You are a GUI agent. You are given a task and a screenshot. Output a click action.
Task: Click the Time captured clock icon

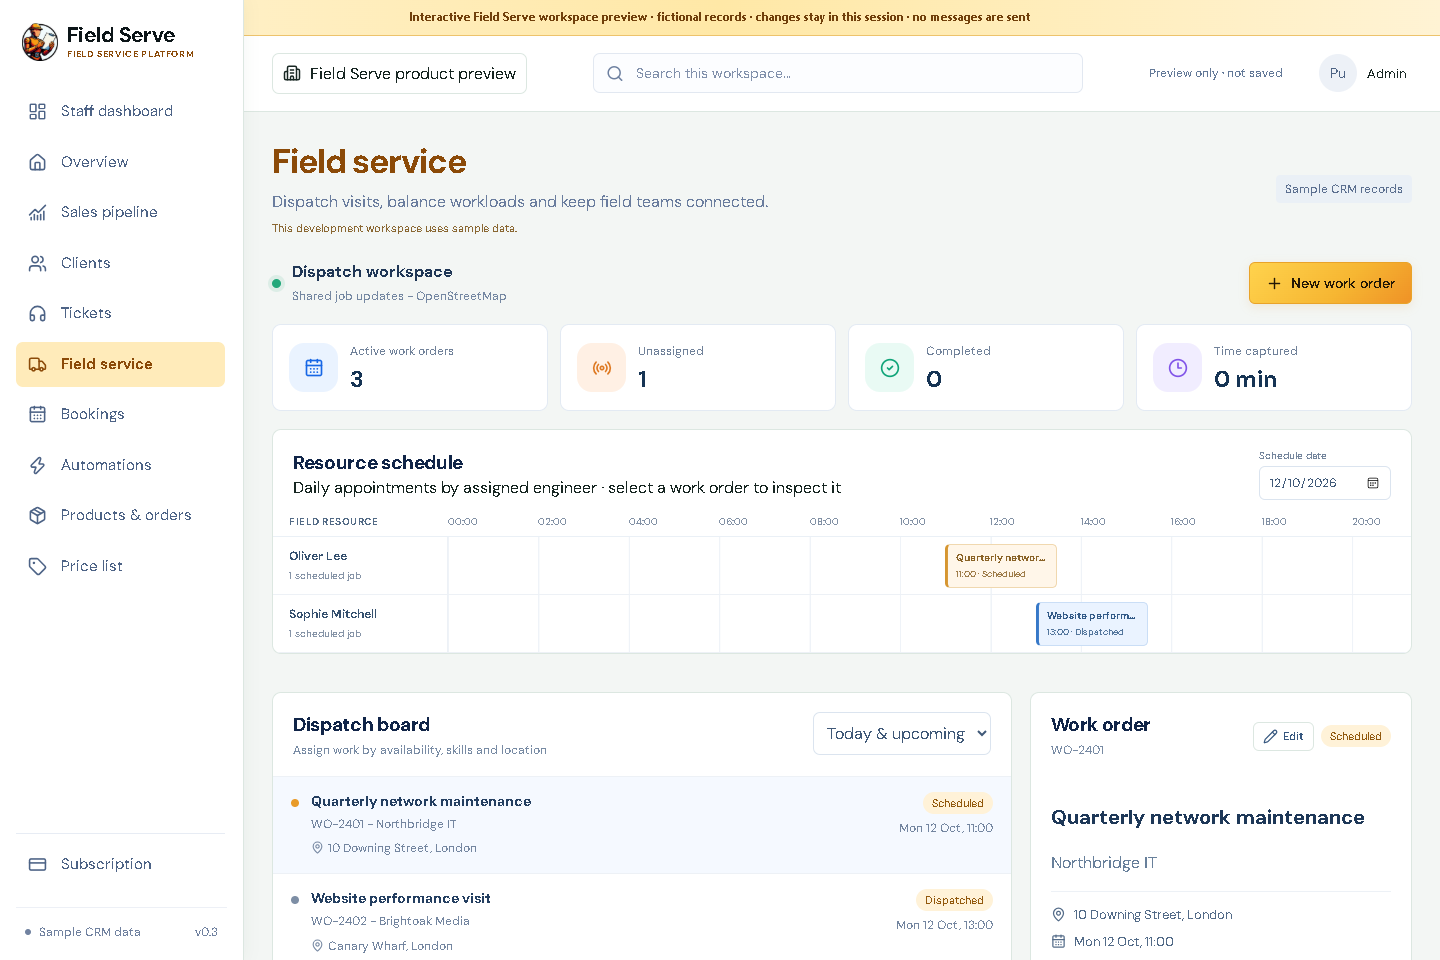(1178, 368)
